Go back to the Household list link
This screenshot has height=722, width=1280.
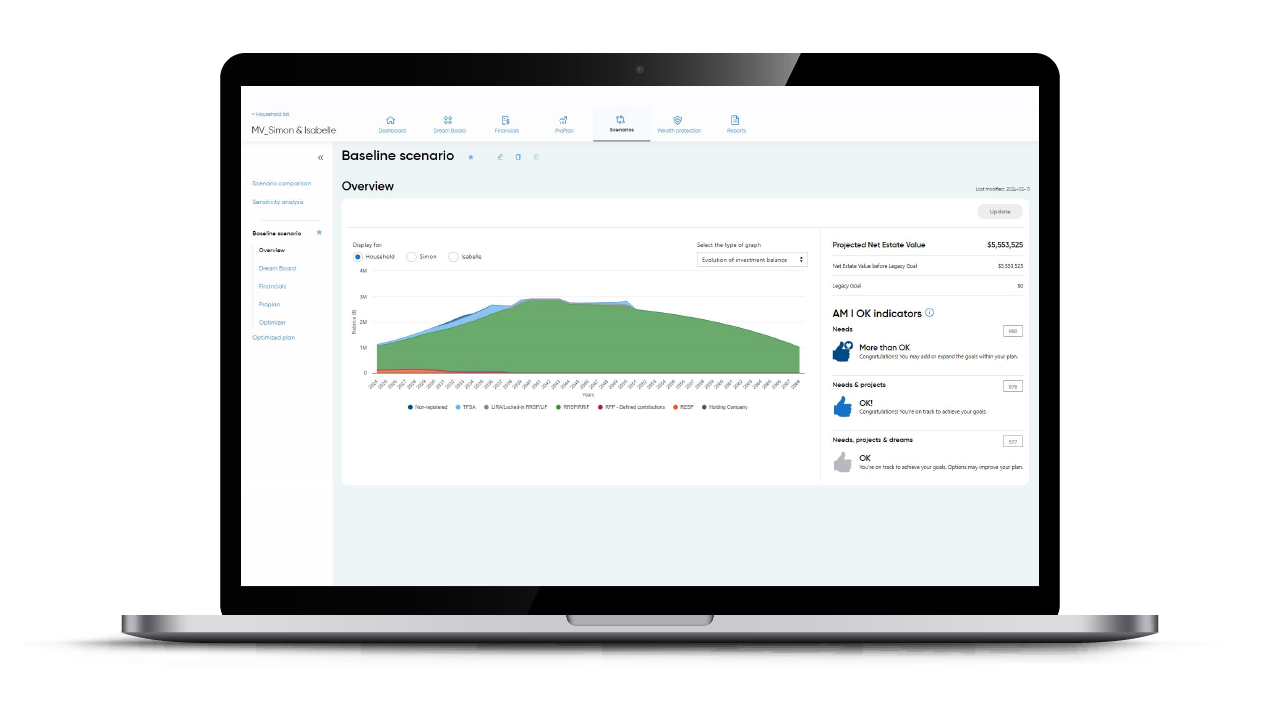point(270,114)
